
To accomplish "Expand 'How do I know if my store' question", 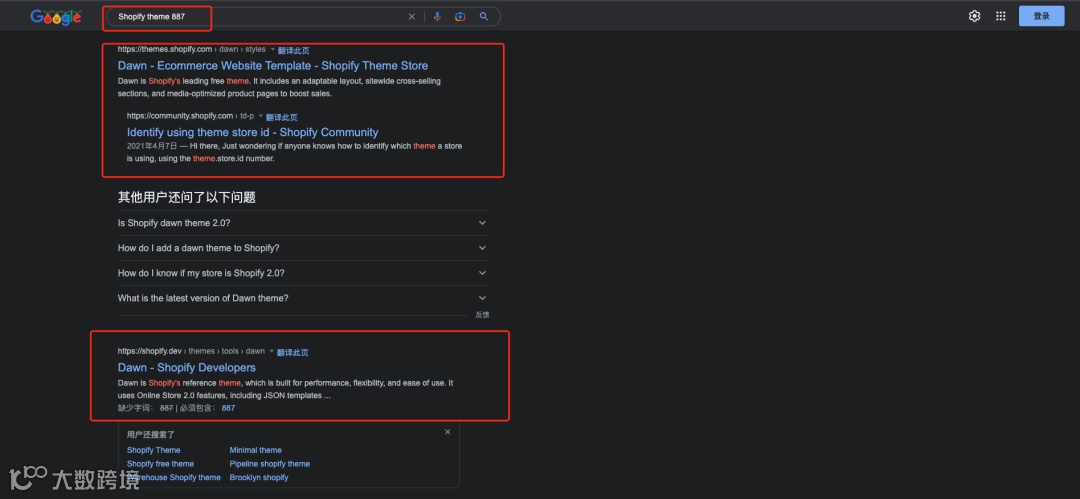I will point(303,273).
